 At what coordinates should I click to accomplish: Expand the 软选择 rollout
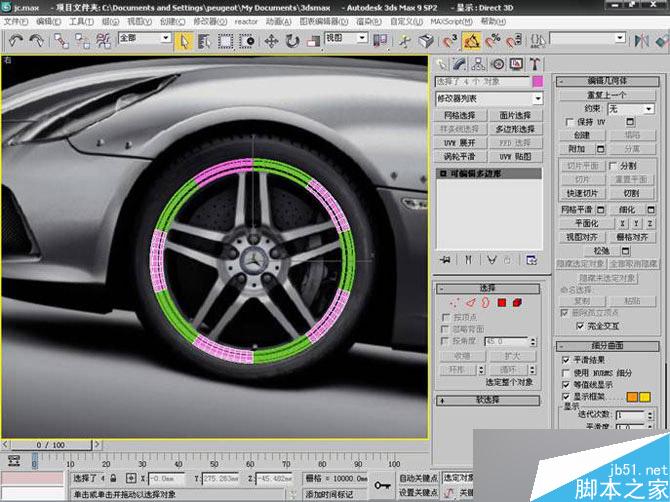click(488, 399)
